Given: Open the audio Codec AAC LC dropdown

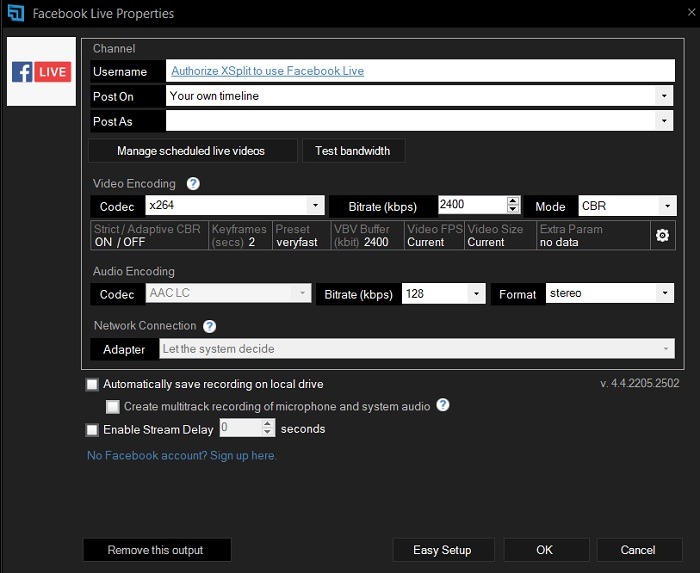Looking at the screenshot, I should click(228, 293).
